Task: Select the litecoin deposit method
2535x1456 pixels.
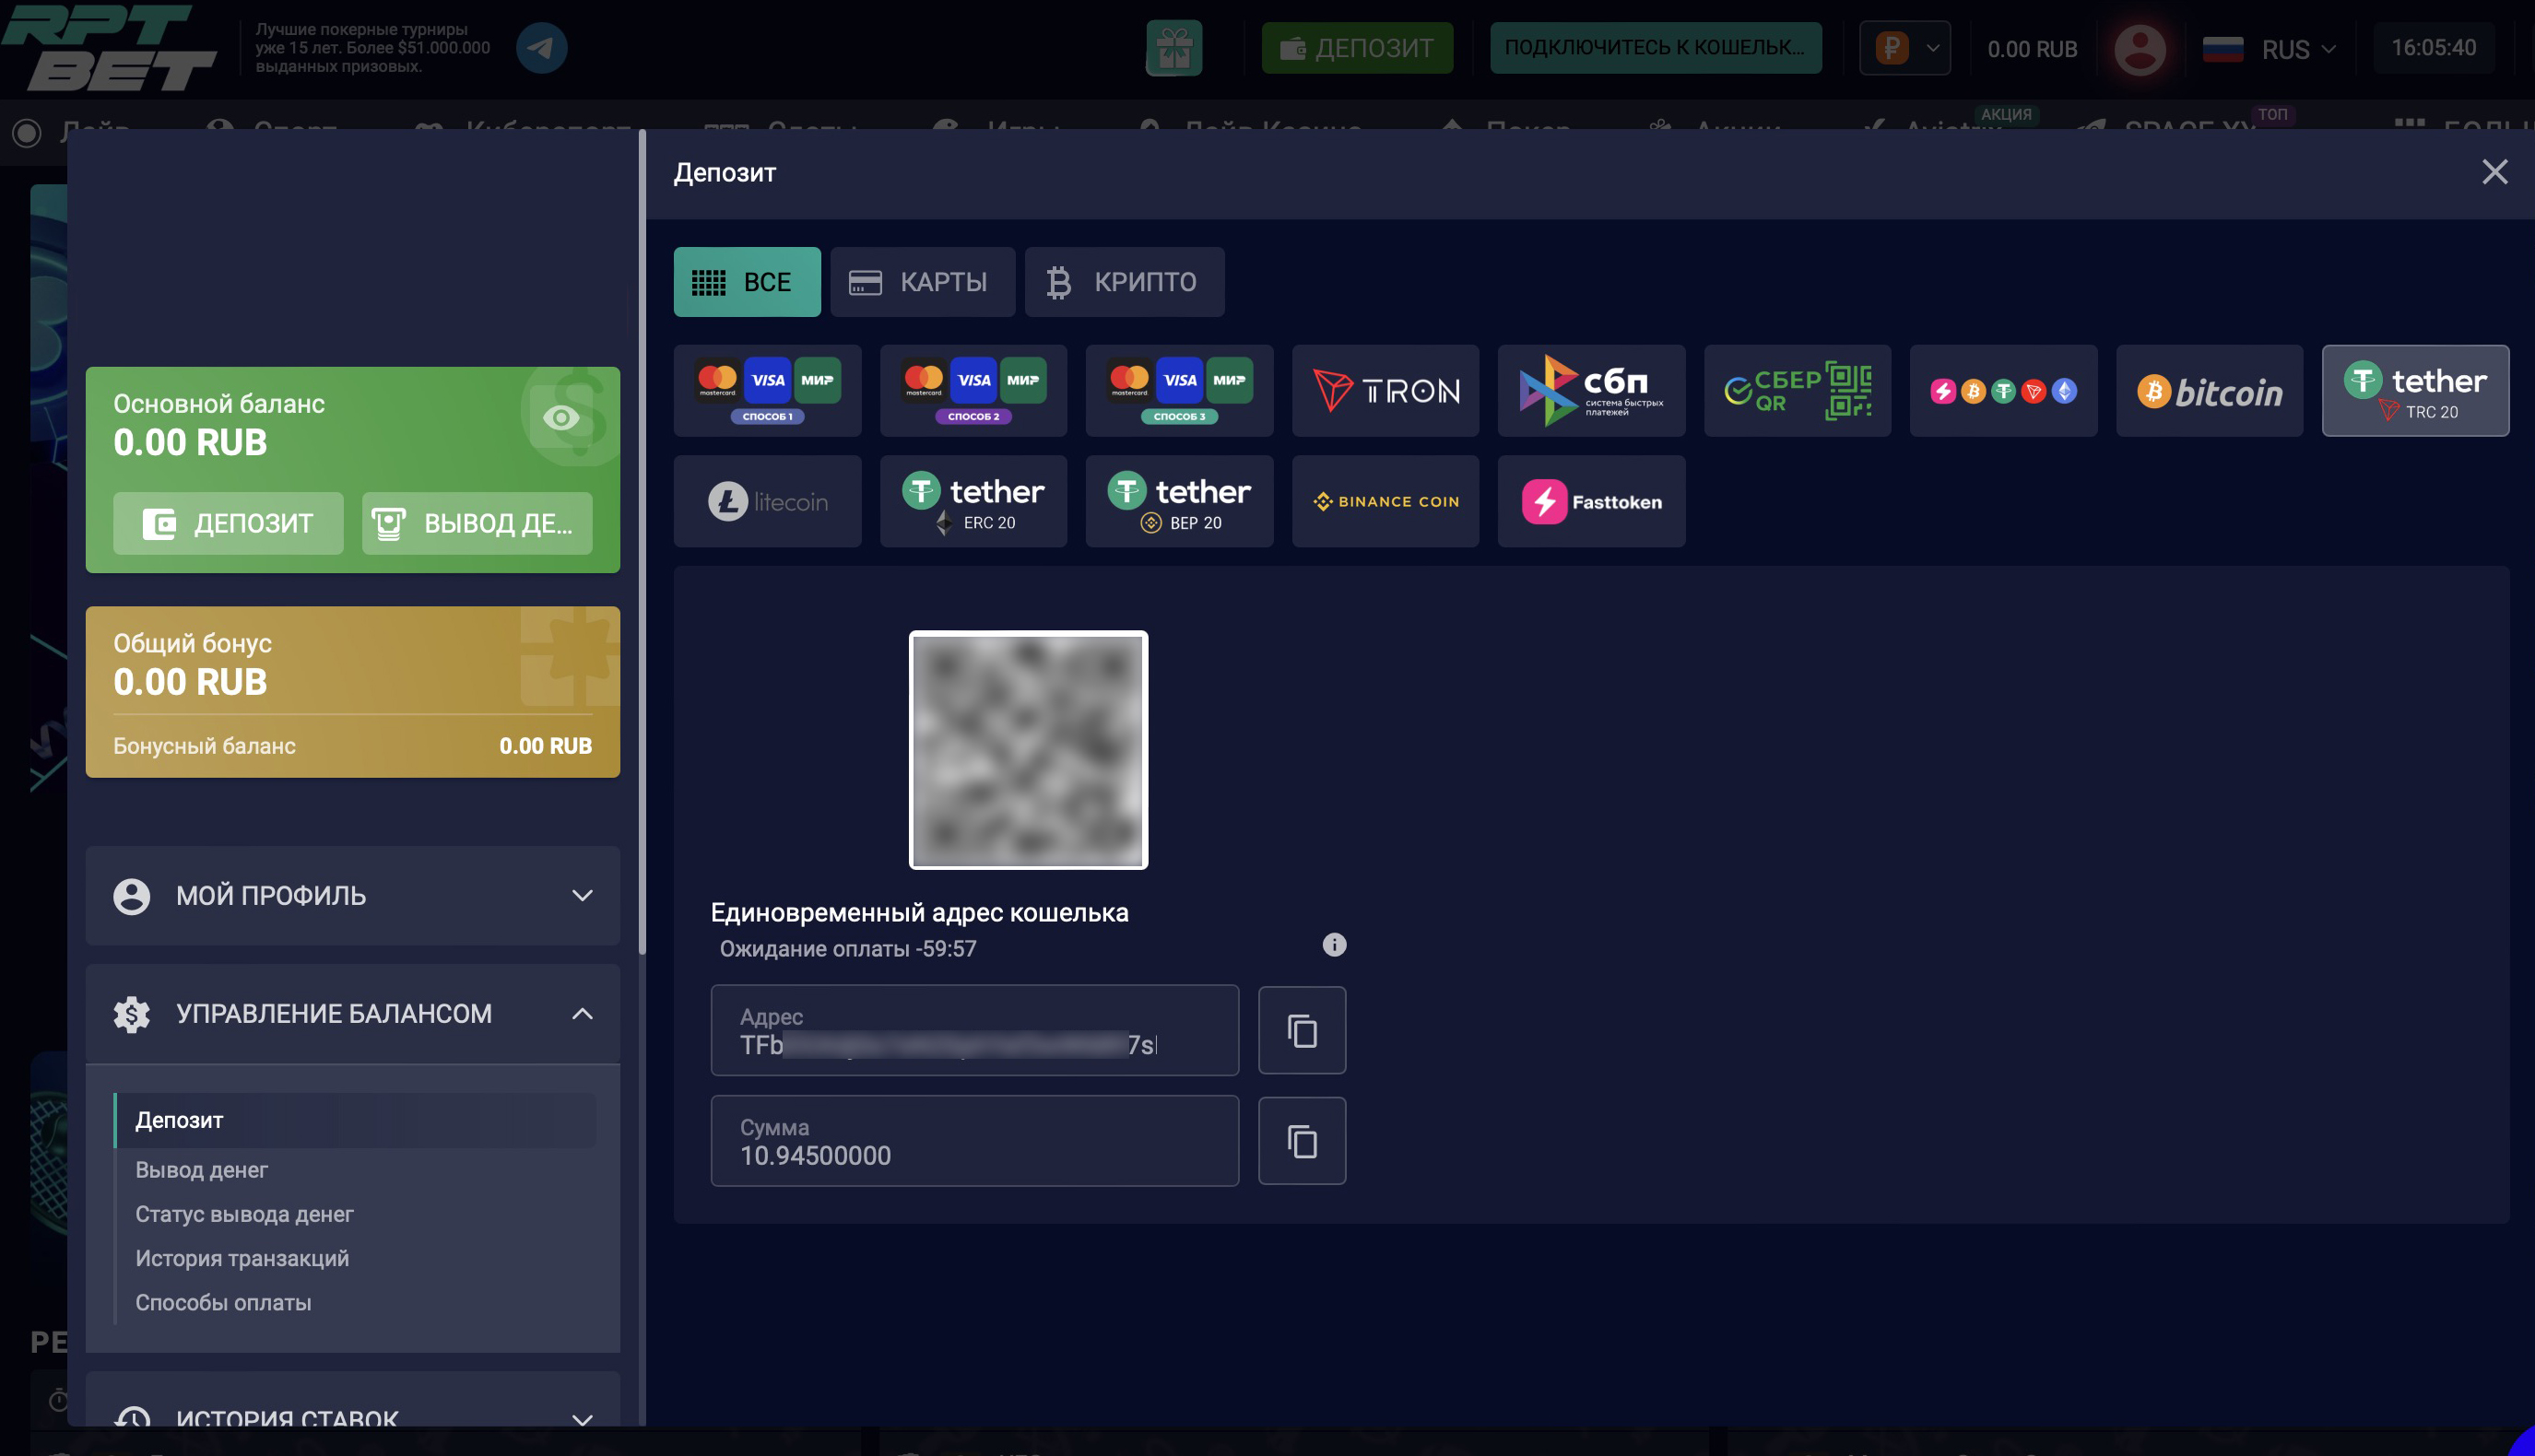Action: coord(767,502)
